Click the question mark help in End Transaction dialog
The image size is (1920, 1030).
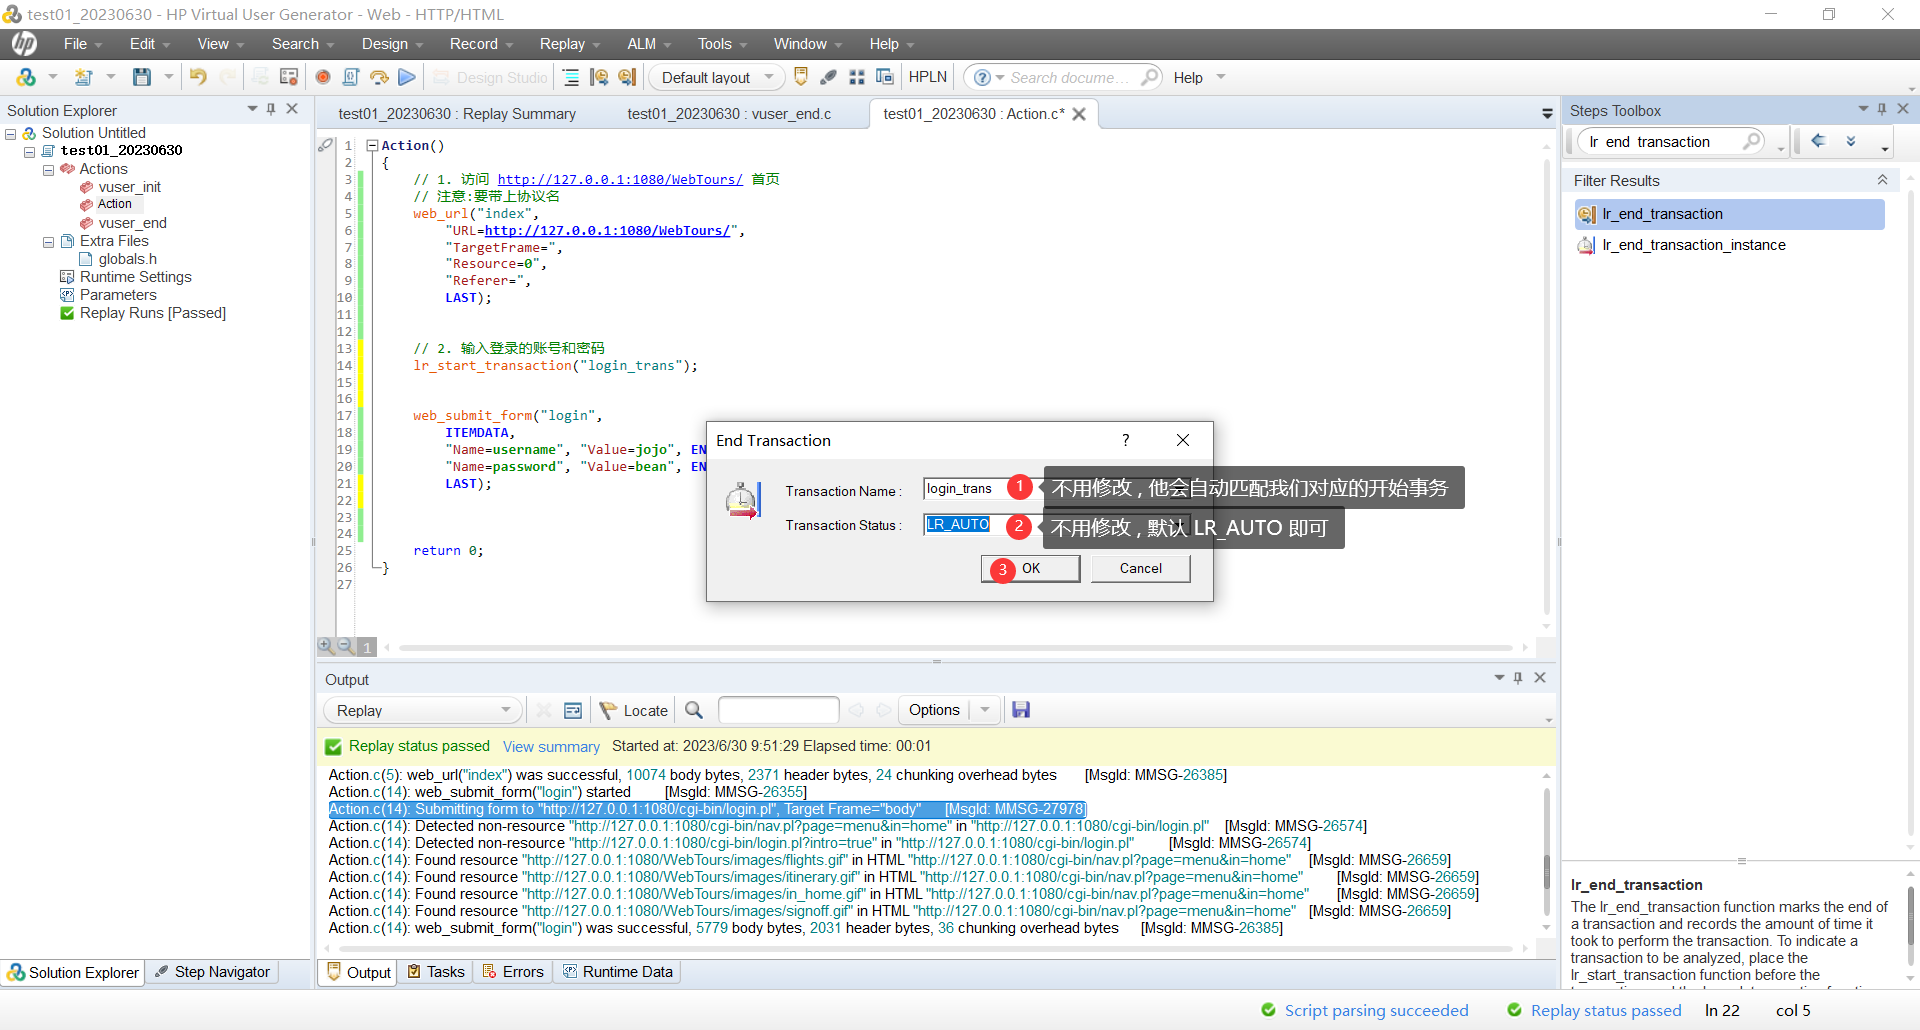(x=1126, y=440)
